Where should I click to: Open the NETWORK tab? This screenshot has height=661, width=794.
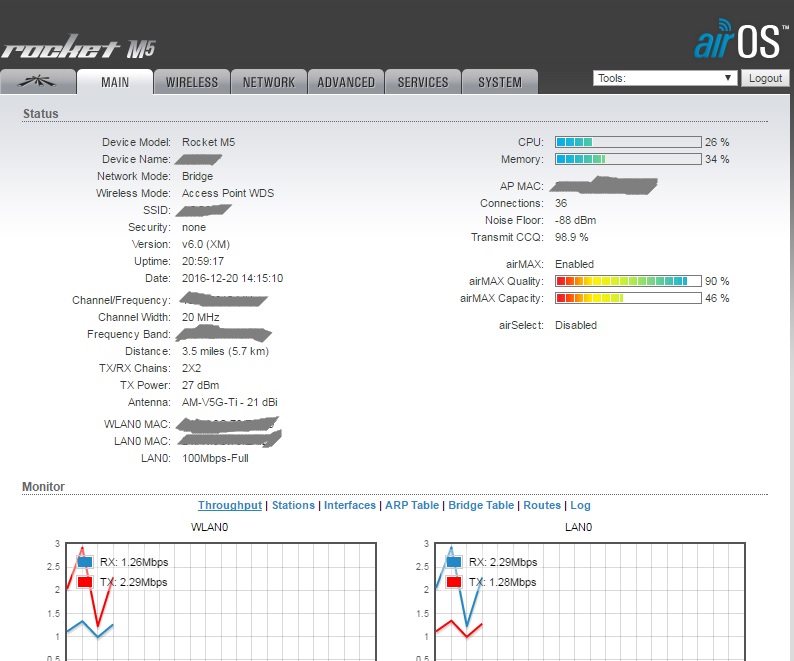point(269,82)
